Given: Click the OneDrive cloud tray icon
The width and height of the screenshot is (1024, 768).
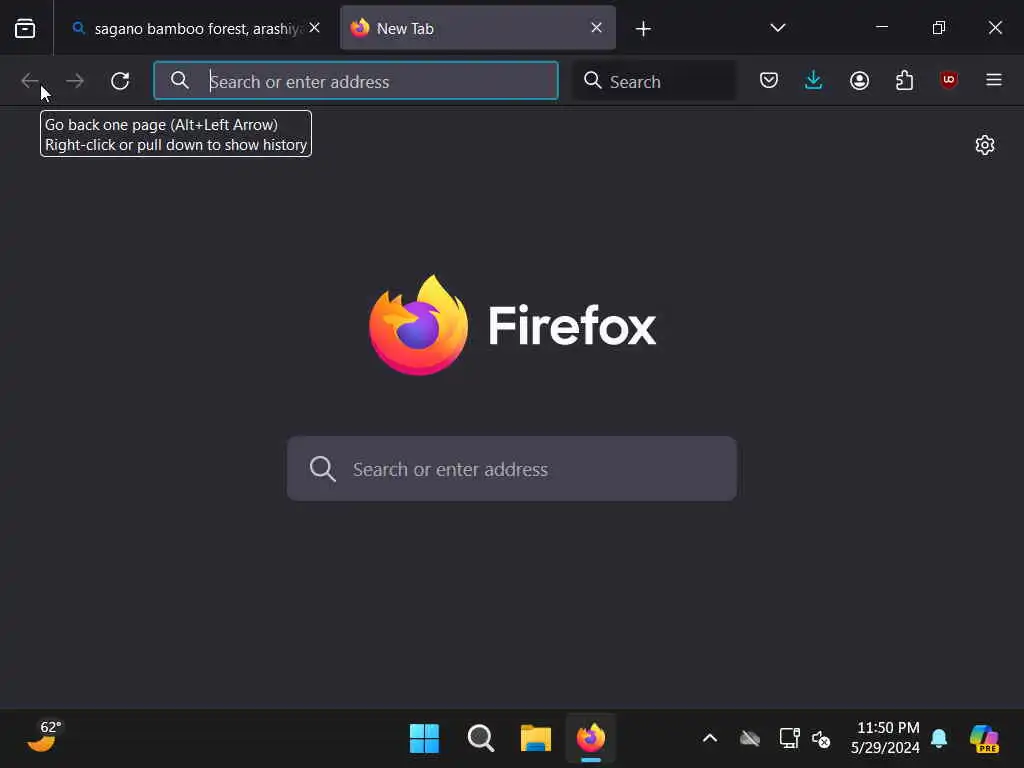Looking at the screenshot, I should click(x=750, y=739).
